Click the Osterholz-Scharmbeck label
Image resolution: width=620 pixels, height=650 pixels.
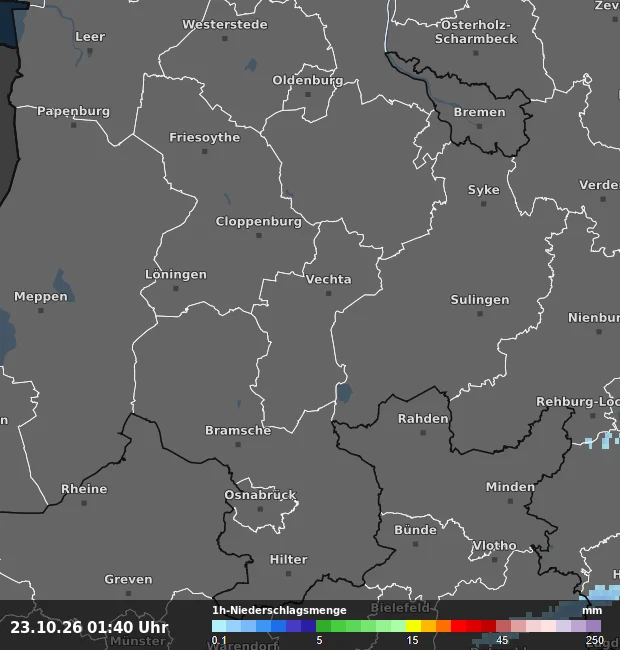pos(476,32)
